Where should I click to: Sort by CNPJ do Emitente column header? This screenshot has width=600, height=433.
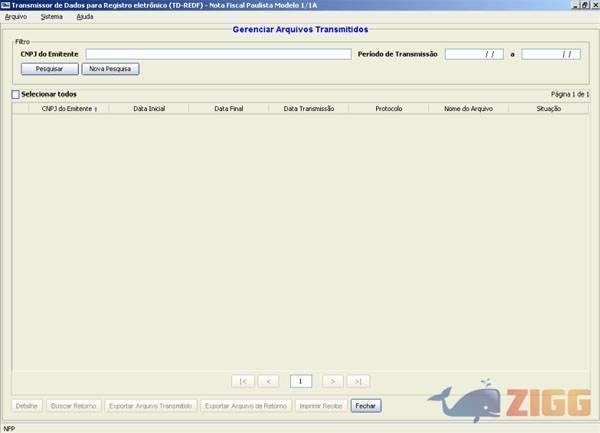click(x=69, y=108)
